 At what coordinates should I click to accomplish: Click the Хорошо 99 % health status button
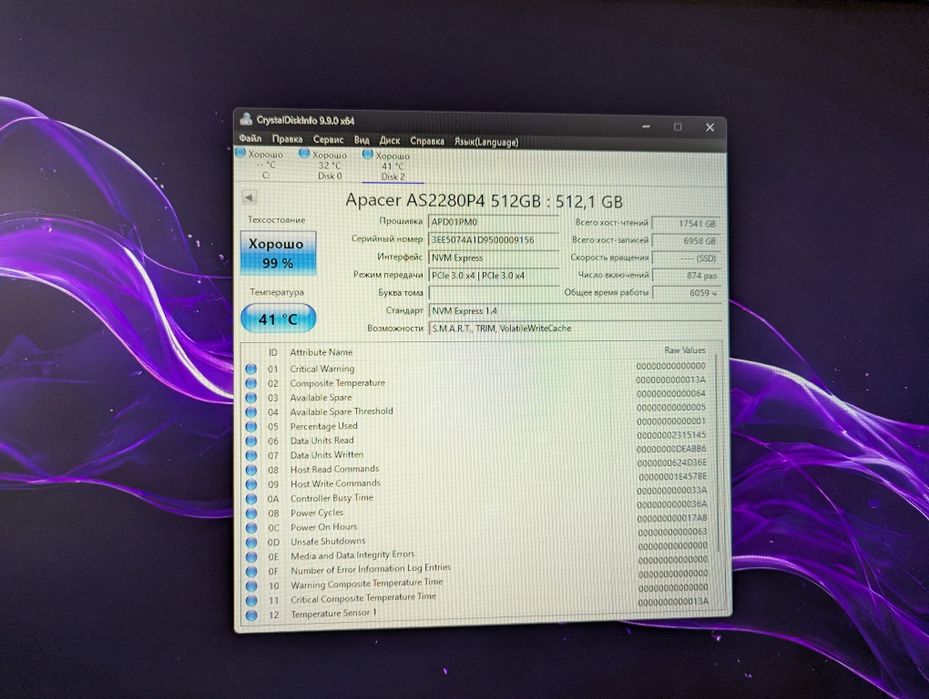click(x=277, y=253)
